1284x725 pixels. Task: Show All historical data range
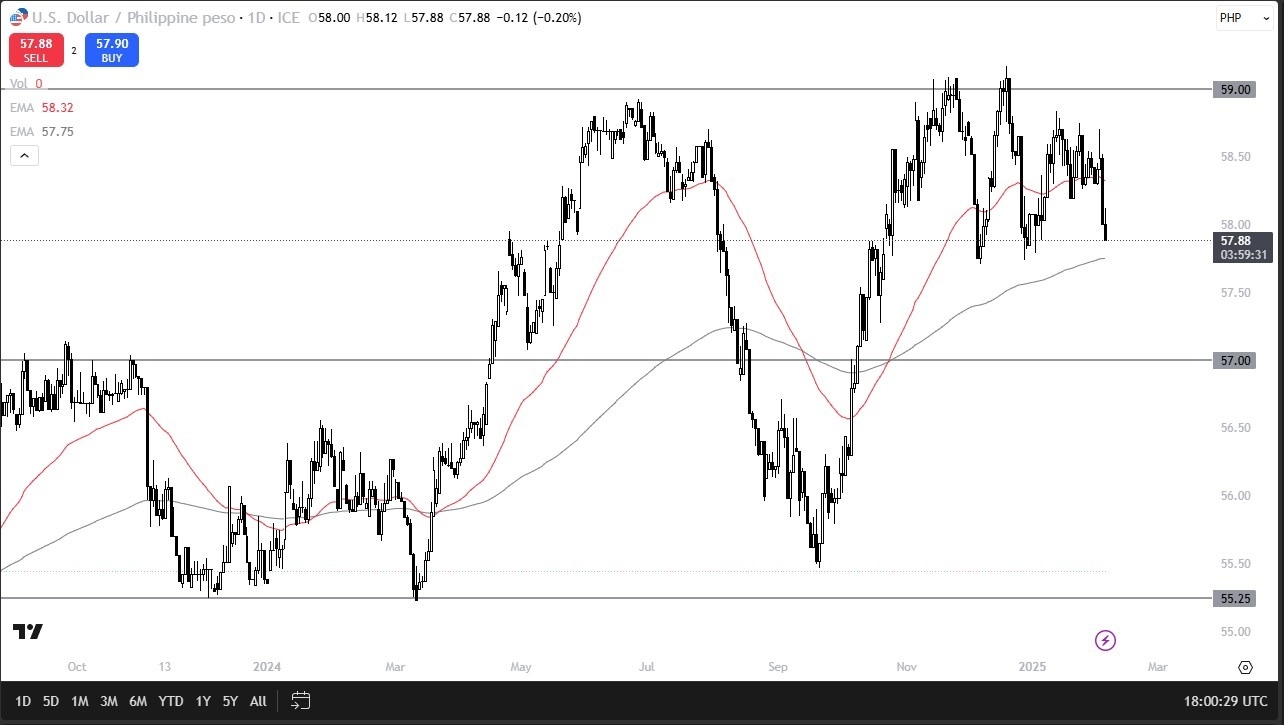point(258,701)
